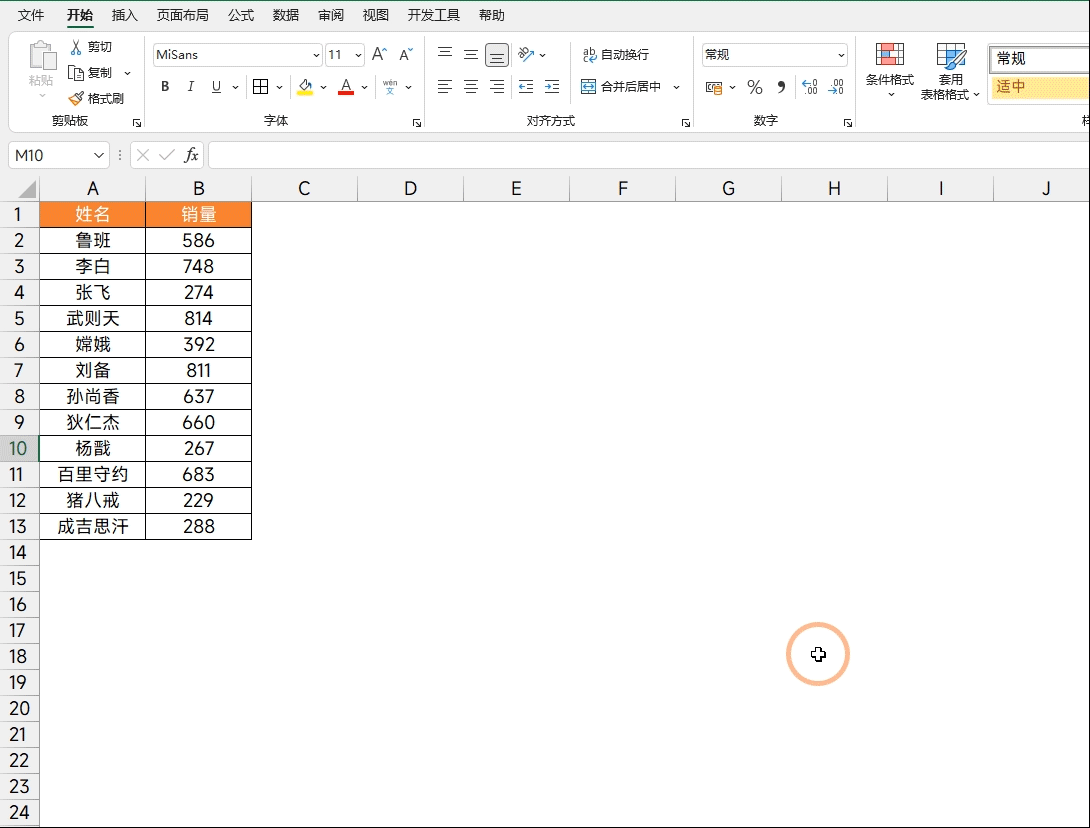Image resolution: width=1090 pixels, height=828 pixels.
Task: Open the MiSans font name dropdown
Action: [316, 55]
